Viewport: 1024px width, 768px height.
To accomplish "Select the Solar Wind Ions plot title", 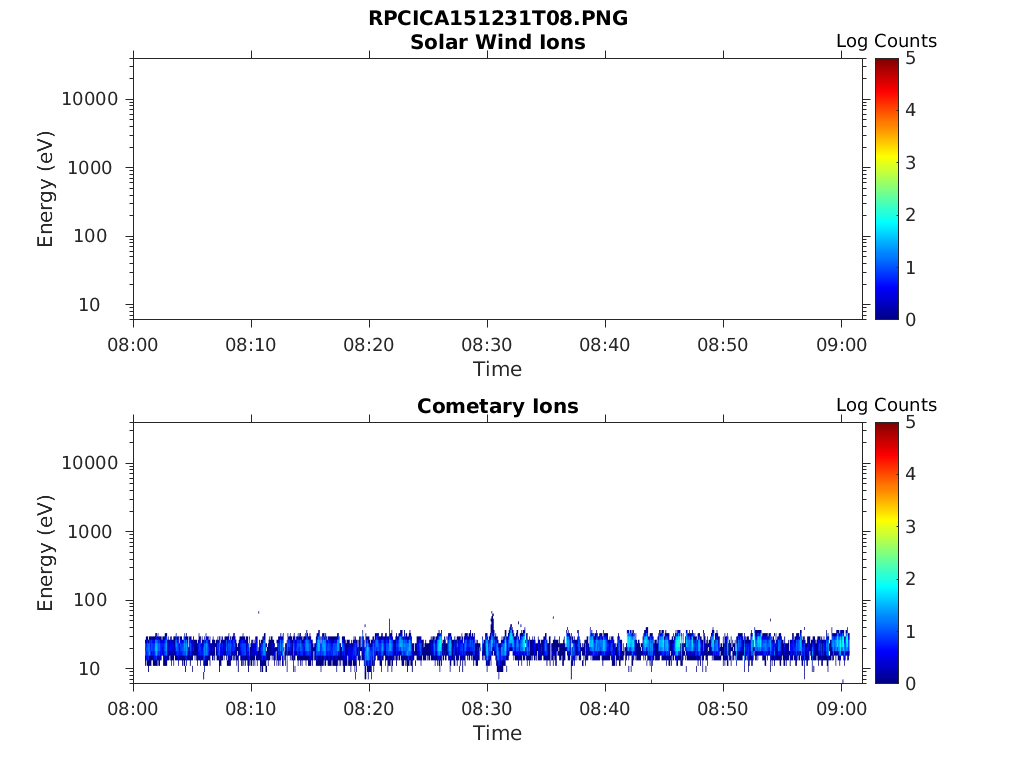I will pyautogui.click(x=498, y=42).
